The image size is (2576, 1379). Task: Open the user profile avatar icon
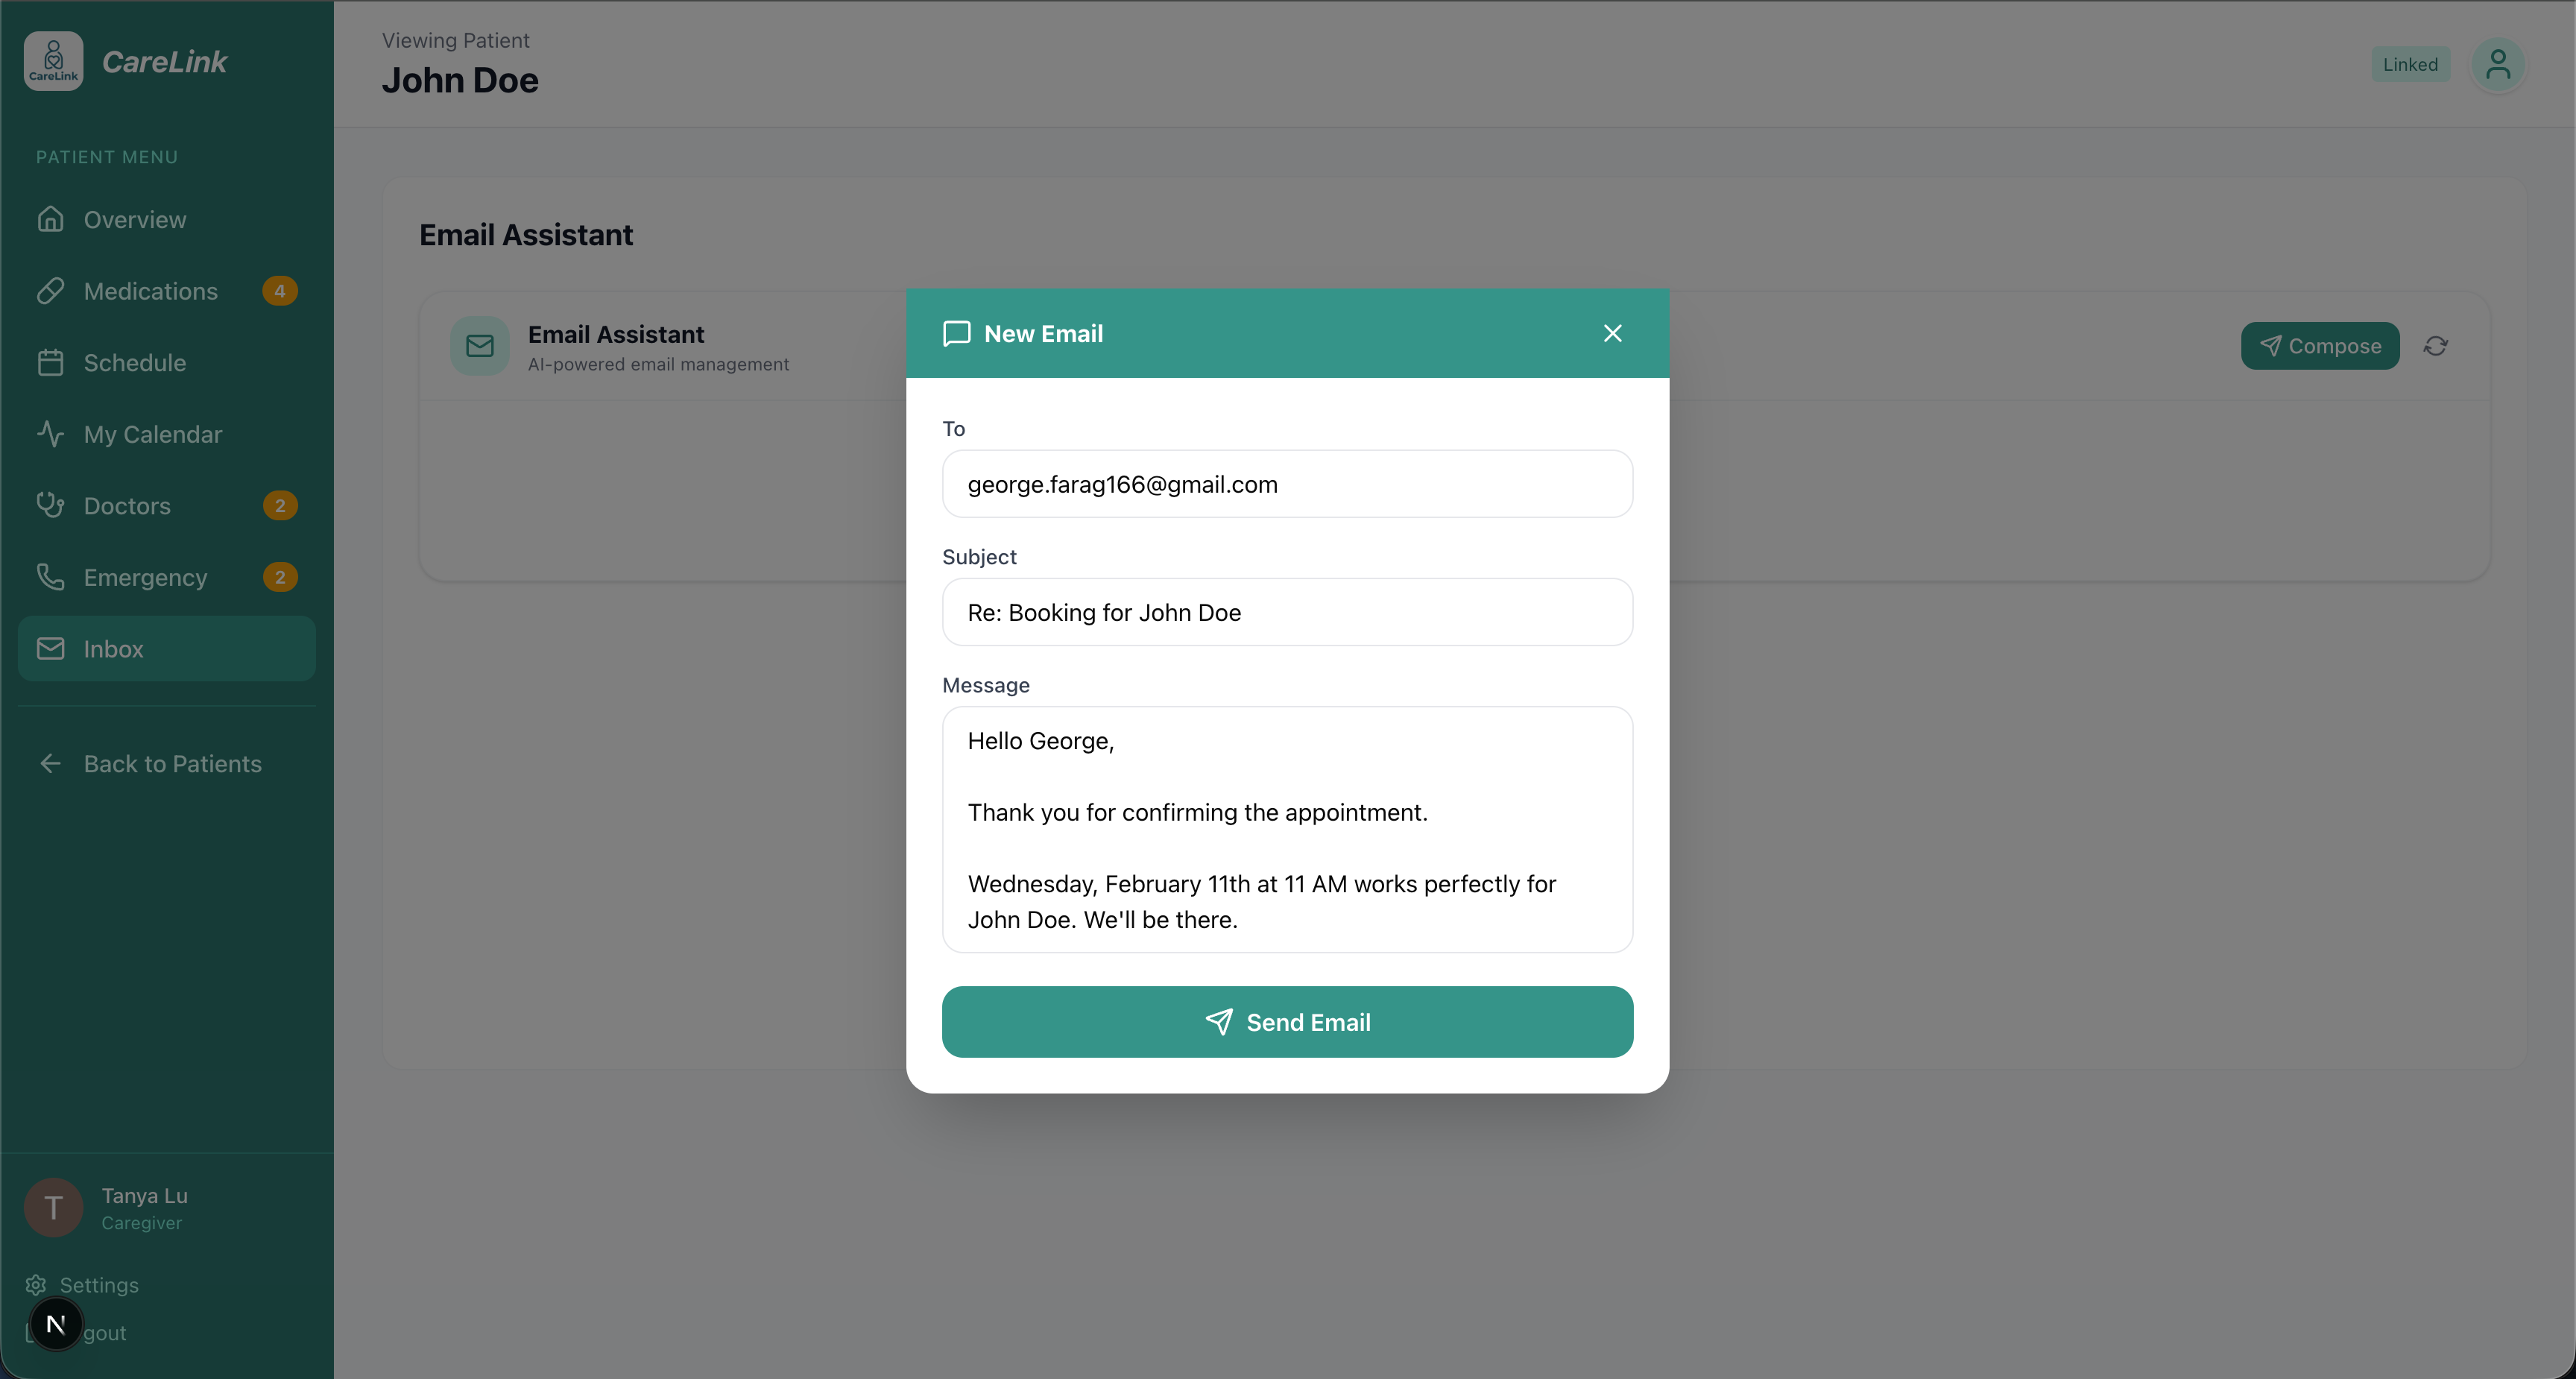[2497, 65]
